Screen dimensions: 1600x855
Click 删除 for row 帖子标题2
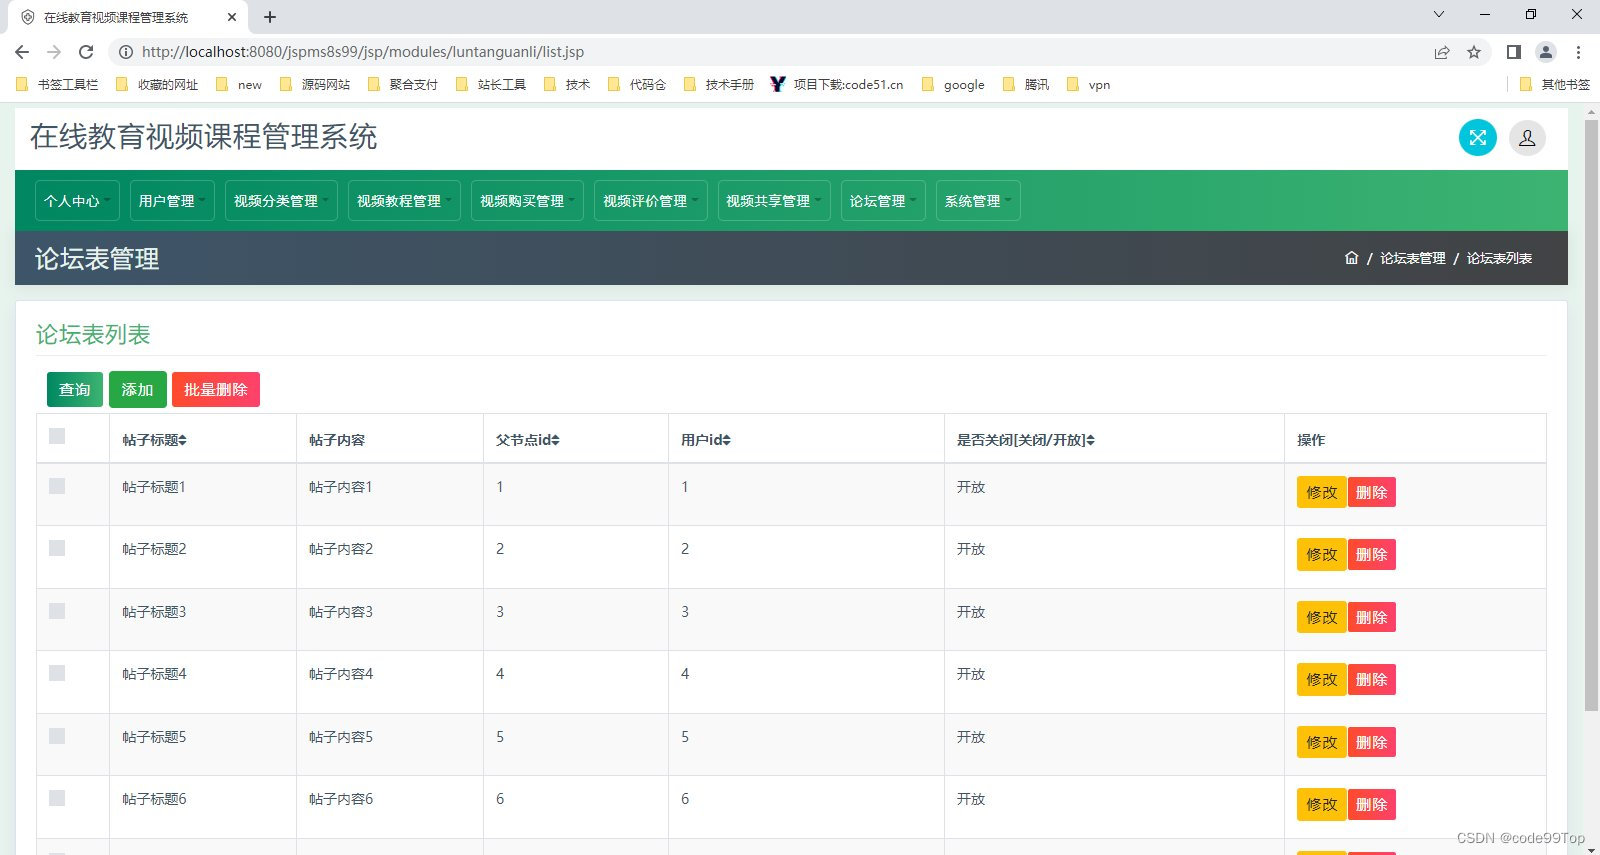1372,554
